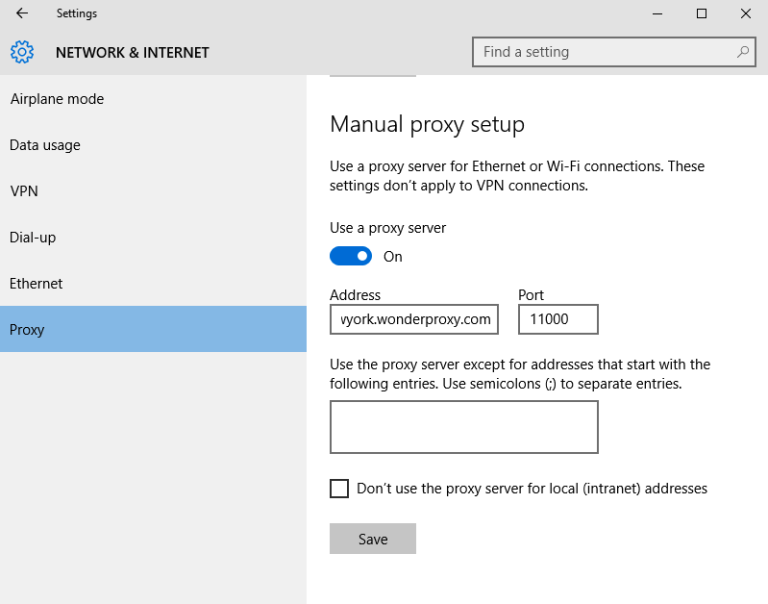Open the Dial-up settings page
Screen dimensions: 768x604
coord(31,237)
